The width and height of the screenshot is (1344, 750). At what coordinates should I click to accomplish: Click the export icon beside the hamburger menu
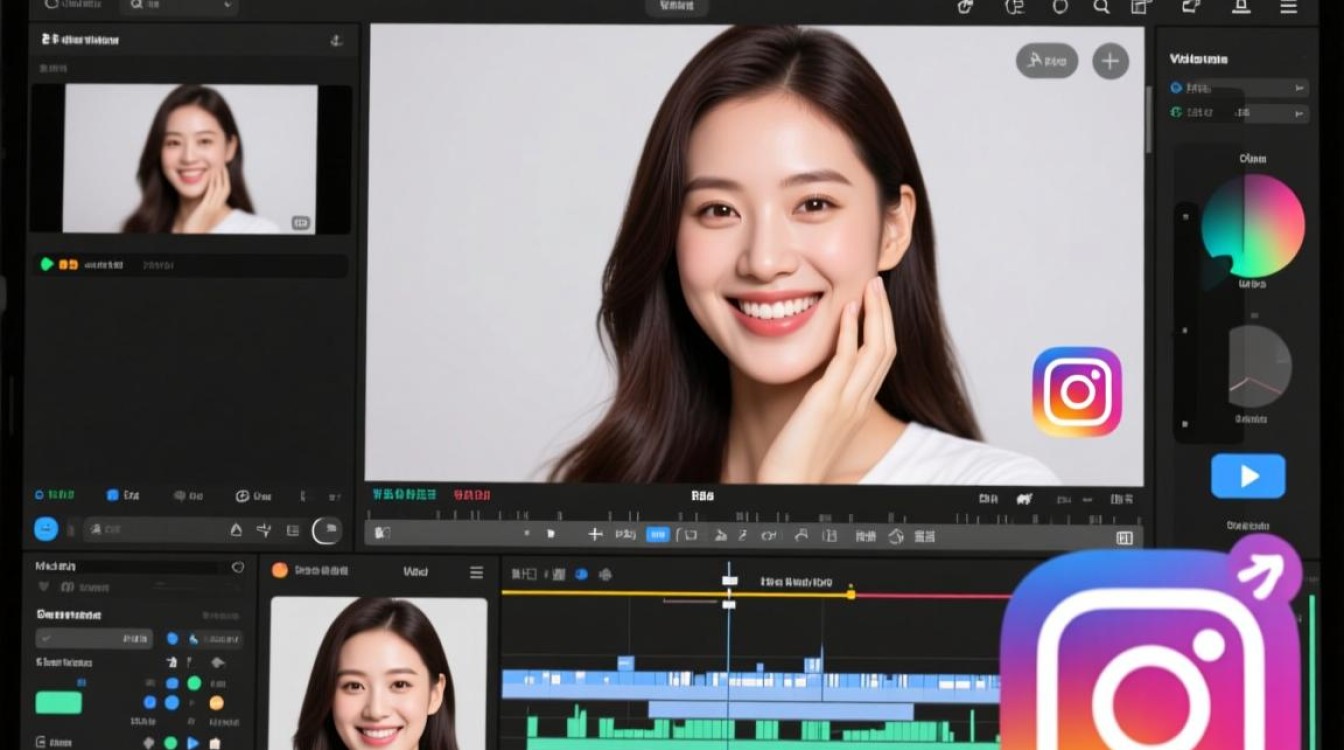click(x=1241, y=7)
